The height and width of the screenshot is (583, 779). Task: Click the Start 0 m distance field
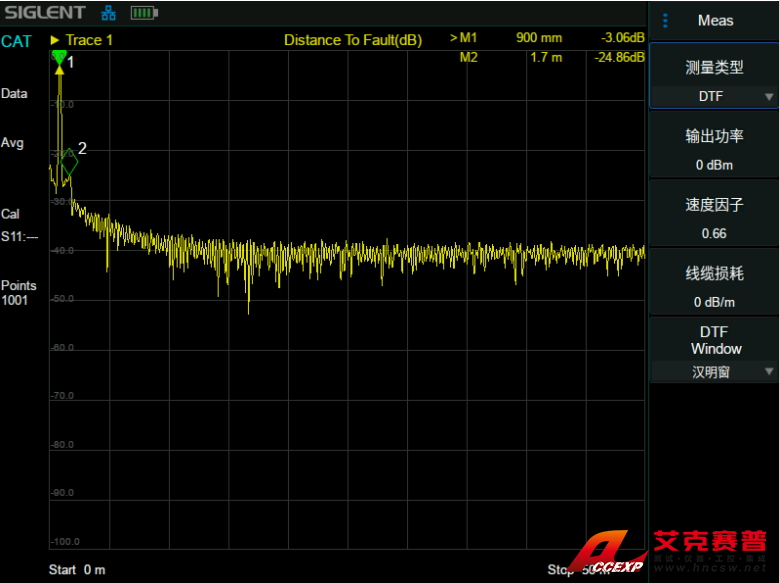click(77, 570)
